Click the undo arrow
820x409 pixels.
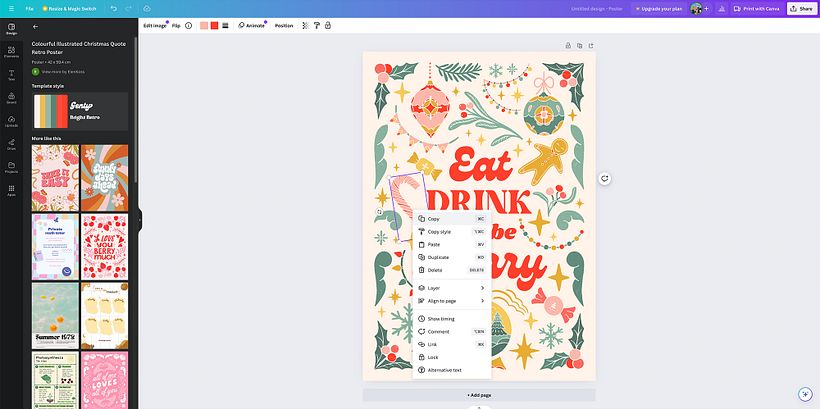click(x=114, y=9)
